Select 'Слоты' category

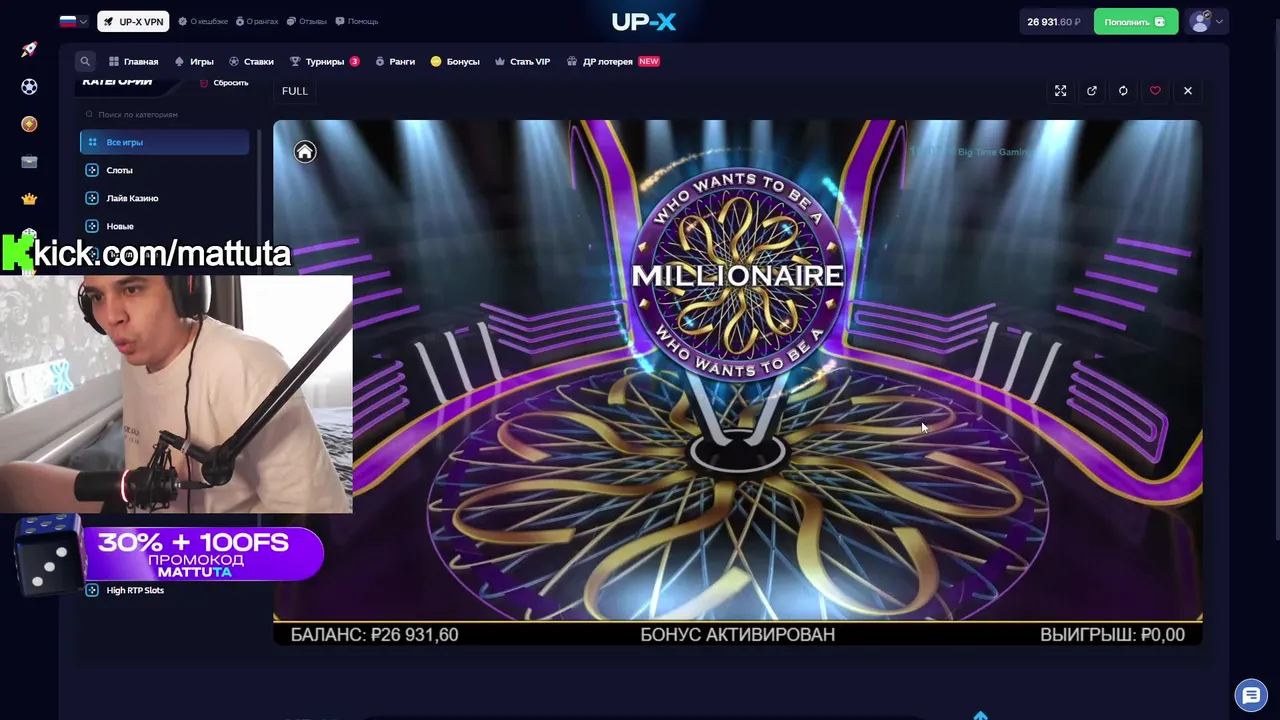165,170
